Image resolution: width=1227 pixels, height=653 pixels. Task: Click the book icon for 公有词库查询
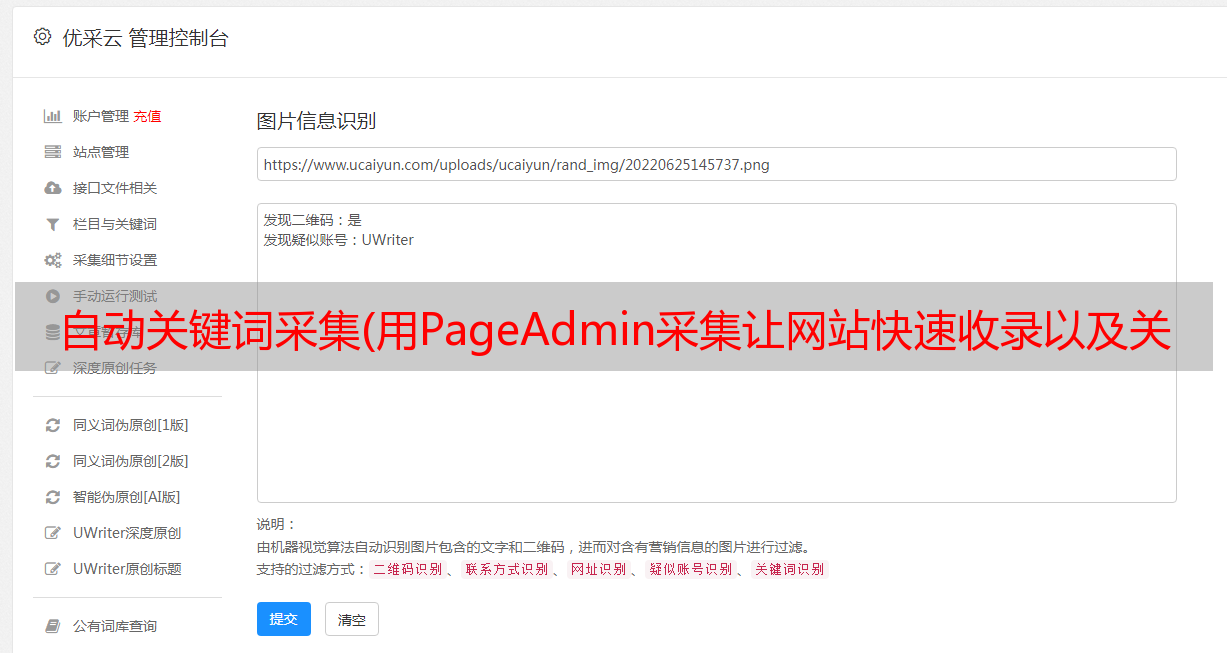click(53, 626)
